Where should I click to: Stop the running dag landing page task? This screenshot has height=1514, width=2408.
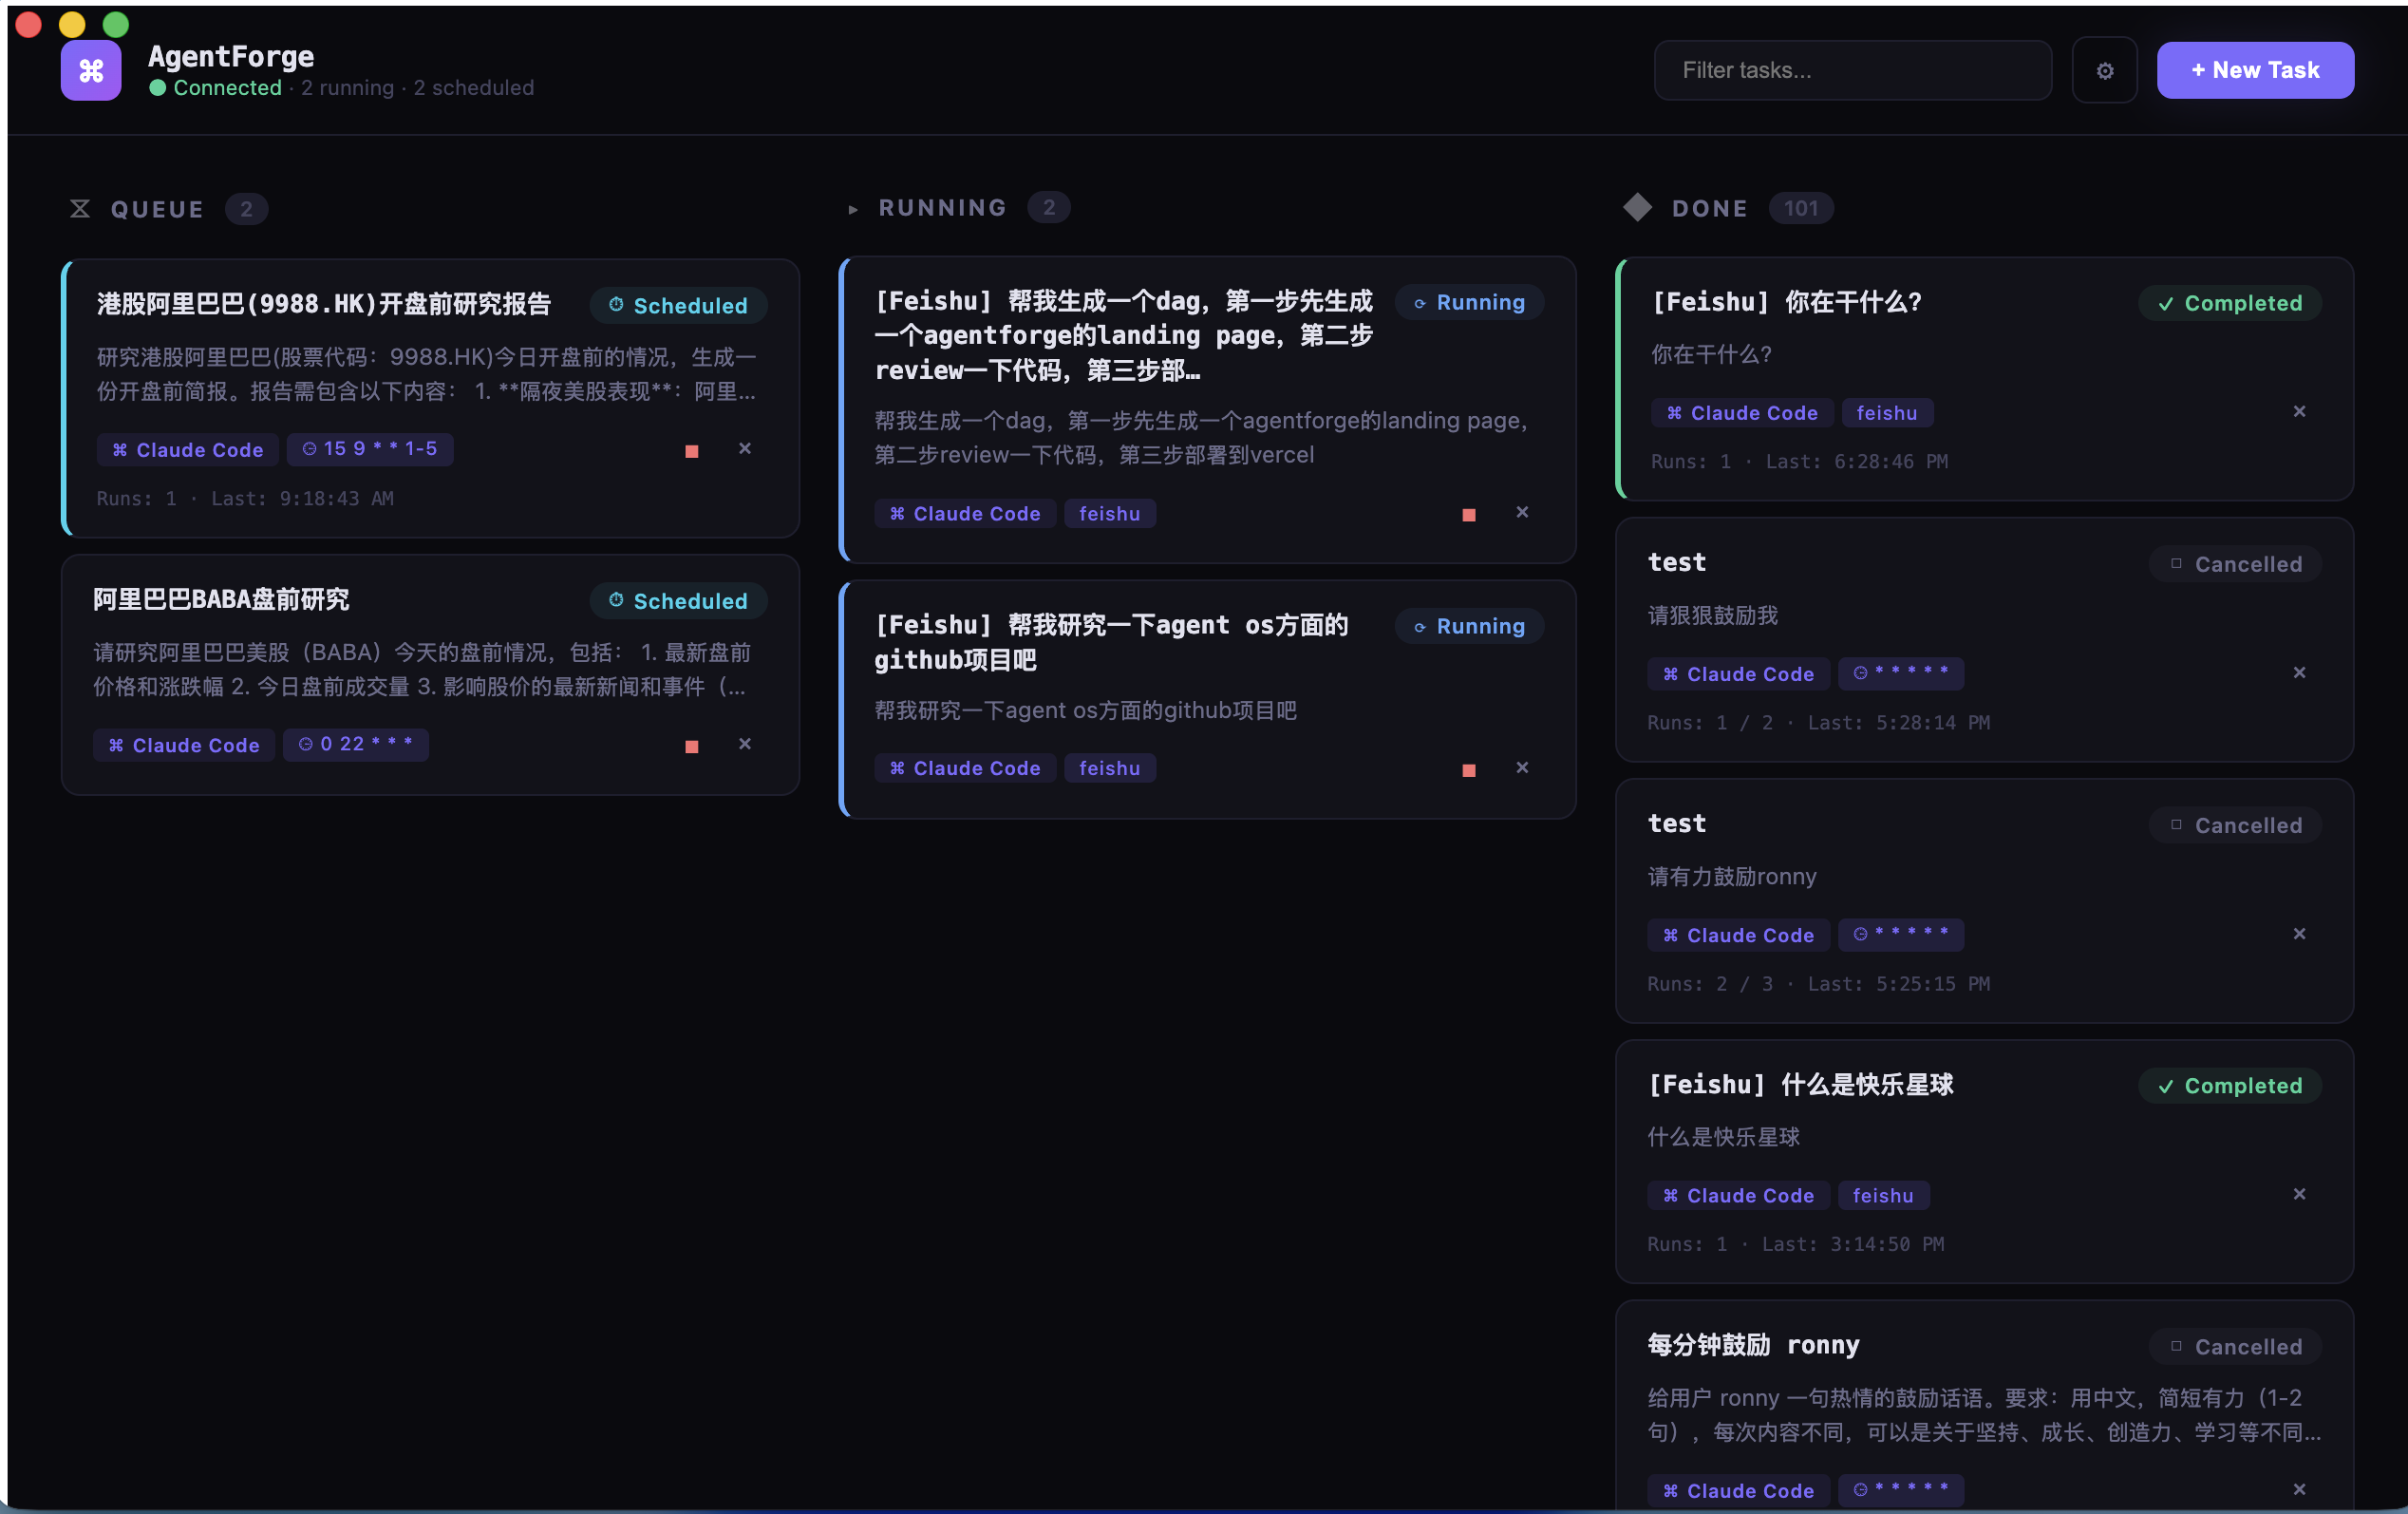1468,515
